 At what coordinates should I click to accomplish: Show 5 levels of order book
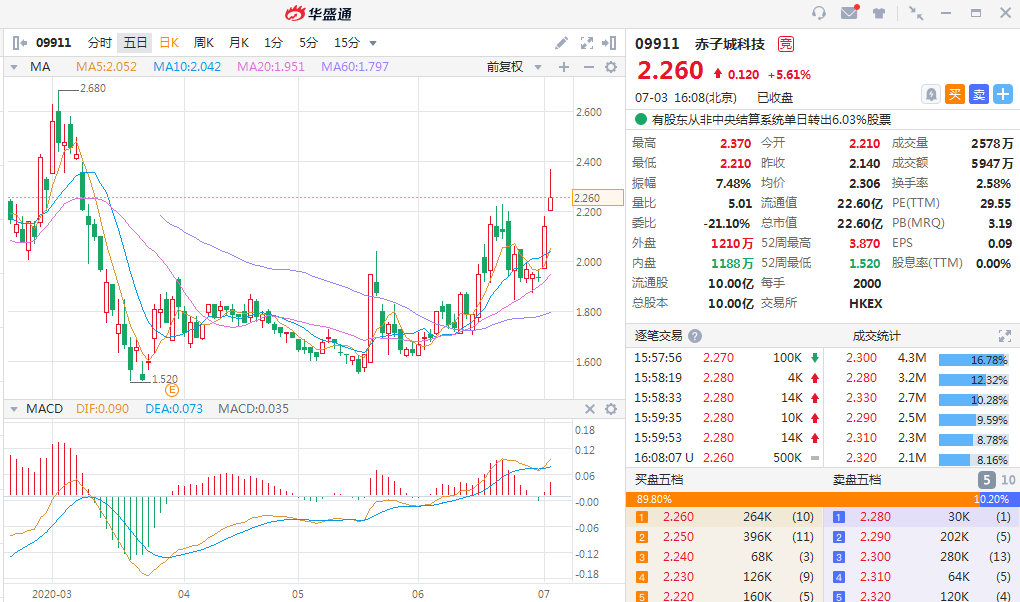pos(985,480)
